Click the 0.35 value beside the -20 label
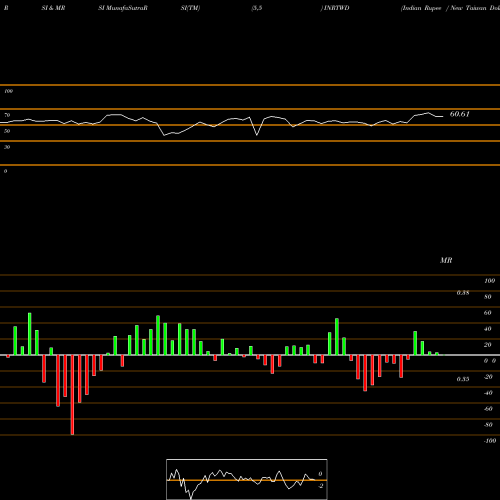Image resolution: width=500 pixels, height=500 pixels. 463,379
